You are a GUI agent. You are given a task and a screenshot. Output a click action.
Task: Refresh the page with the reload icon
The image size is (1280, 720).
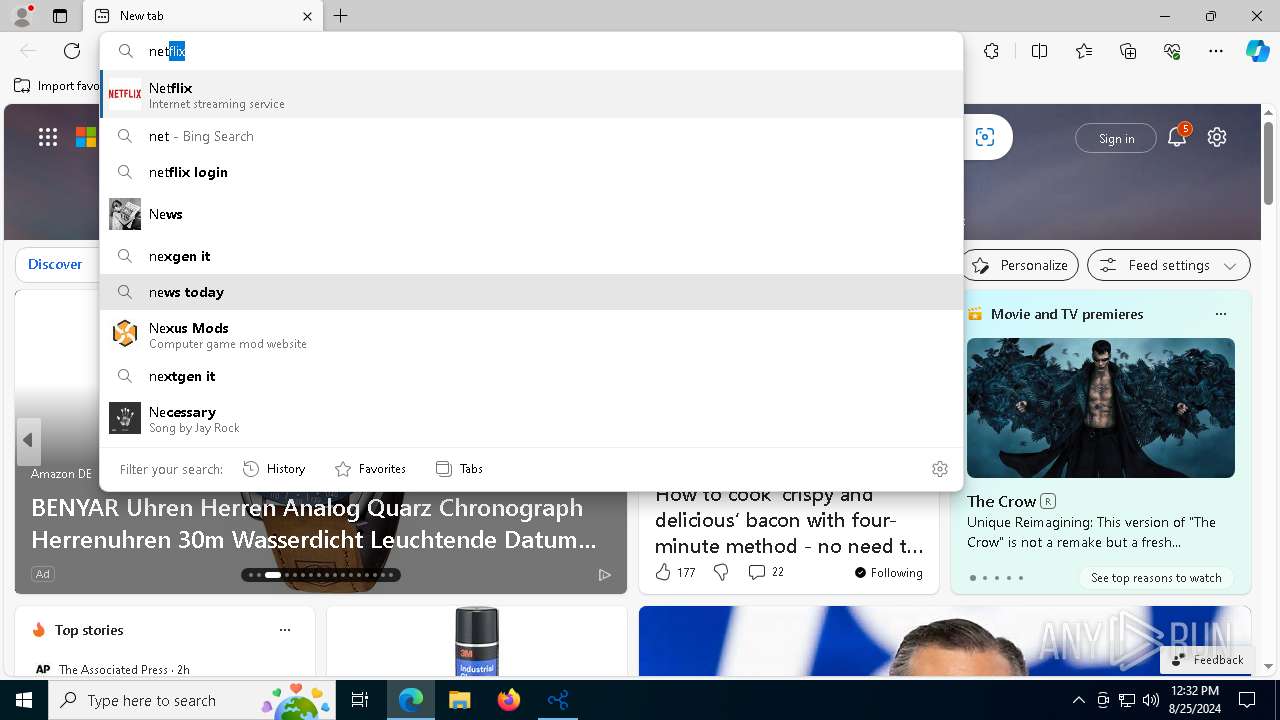pyautogui.click(x=72, y=51)
